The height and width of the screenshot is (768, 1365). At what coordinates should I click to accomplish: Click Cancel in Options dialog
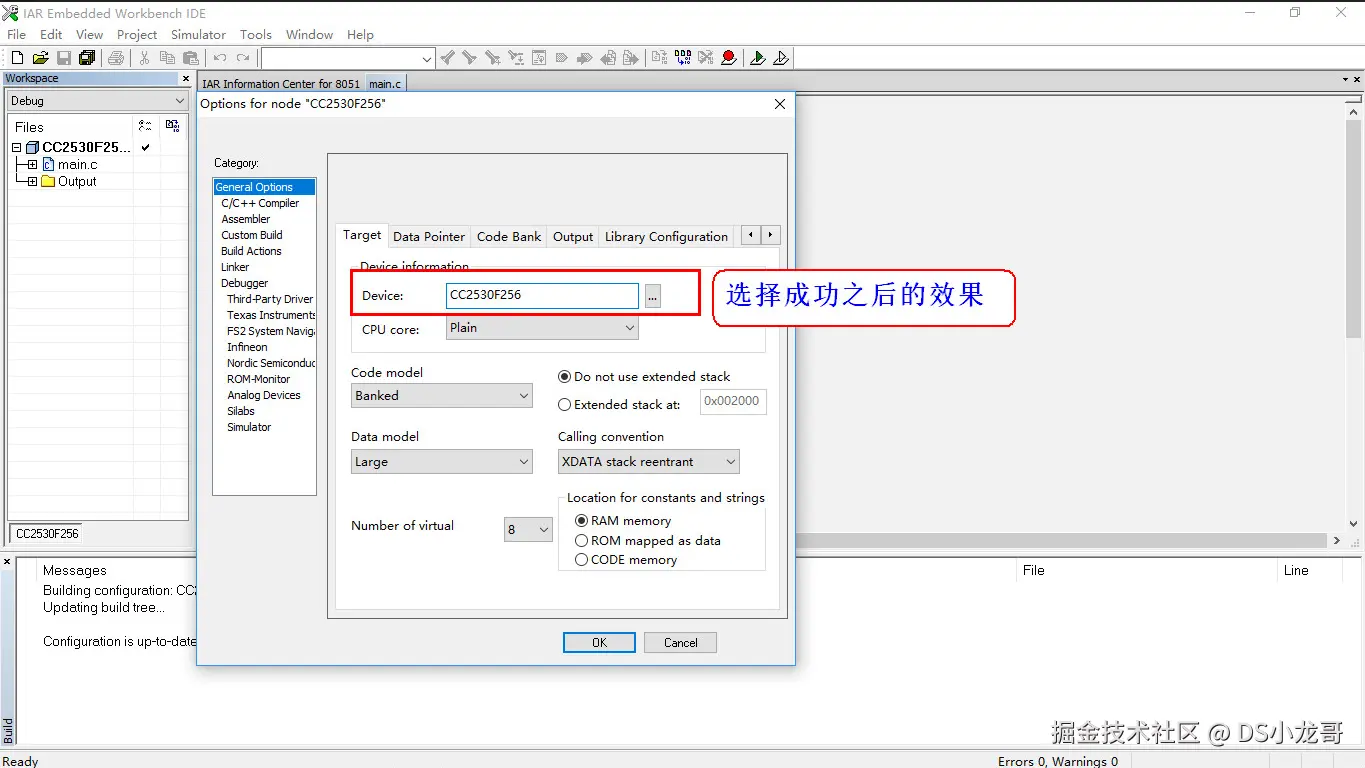(x=681, y=643)
